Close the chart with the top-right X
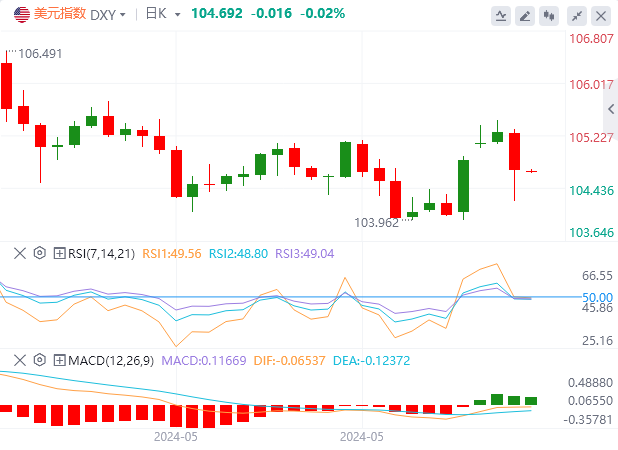Viewport: 618px width, 450px height. pyautogui.click(x=600, y=15)
